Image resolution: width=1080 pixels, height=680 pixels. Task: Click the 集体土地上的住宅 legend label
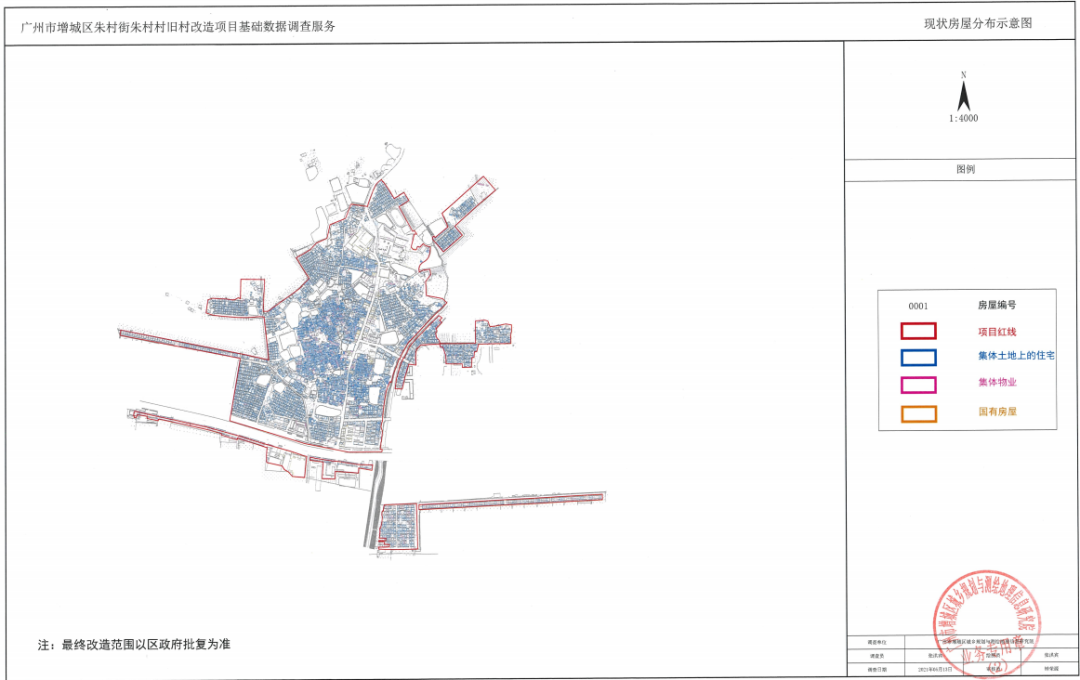(1016, 356)
